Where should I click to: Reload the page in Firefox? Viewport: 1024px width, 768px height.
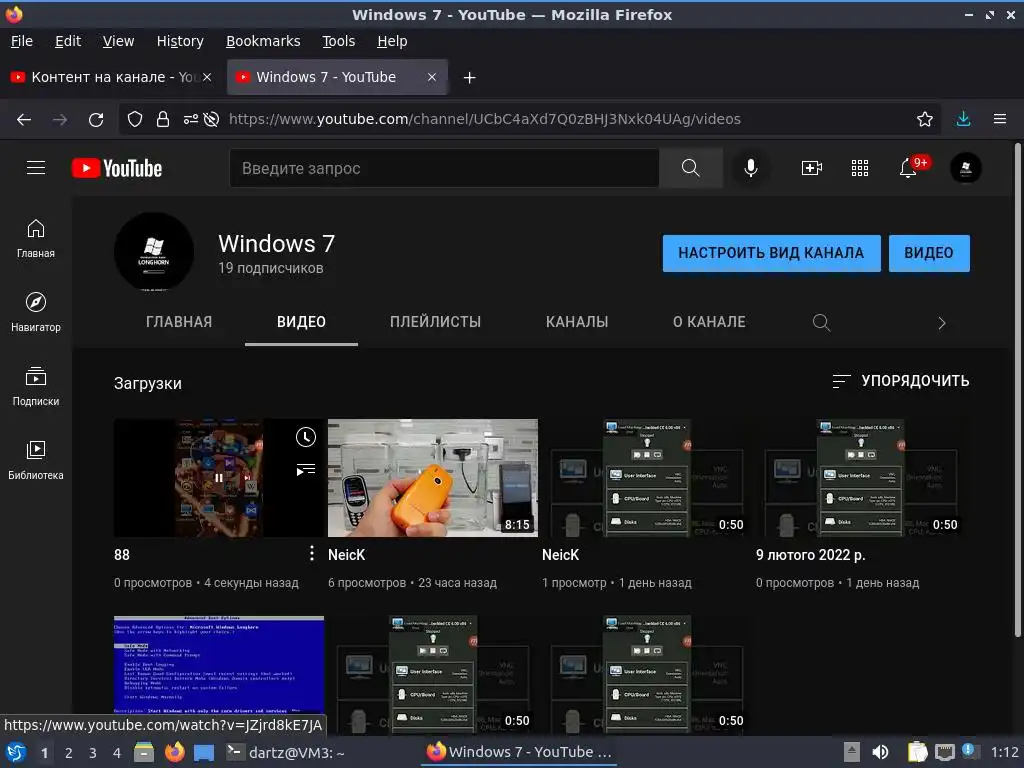click(x=96, y=119)
